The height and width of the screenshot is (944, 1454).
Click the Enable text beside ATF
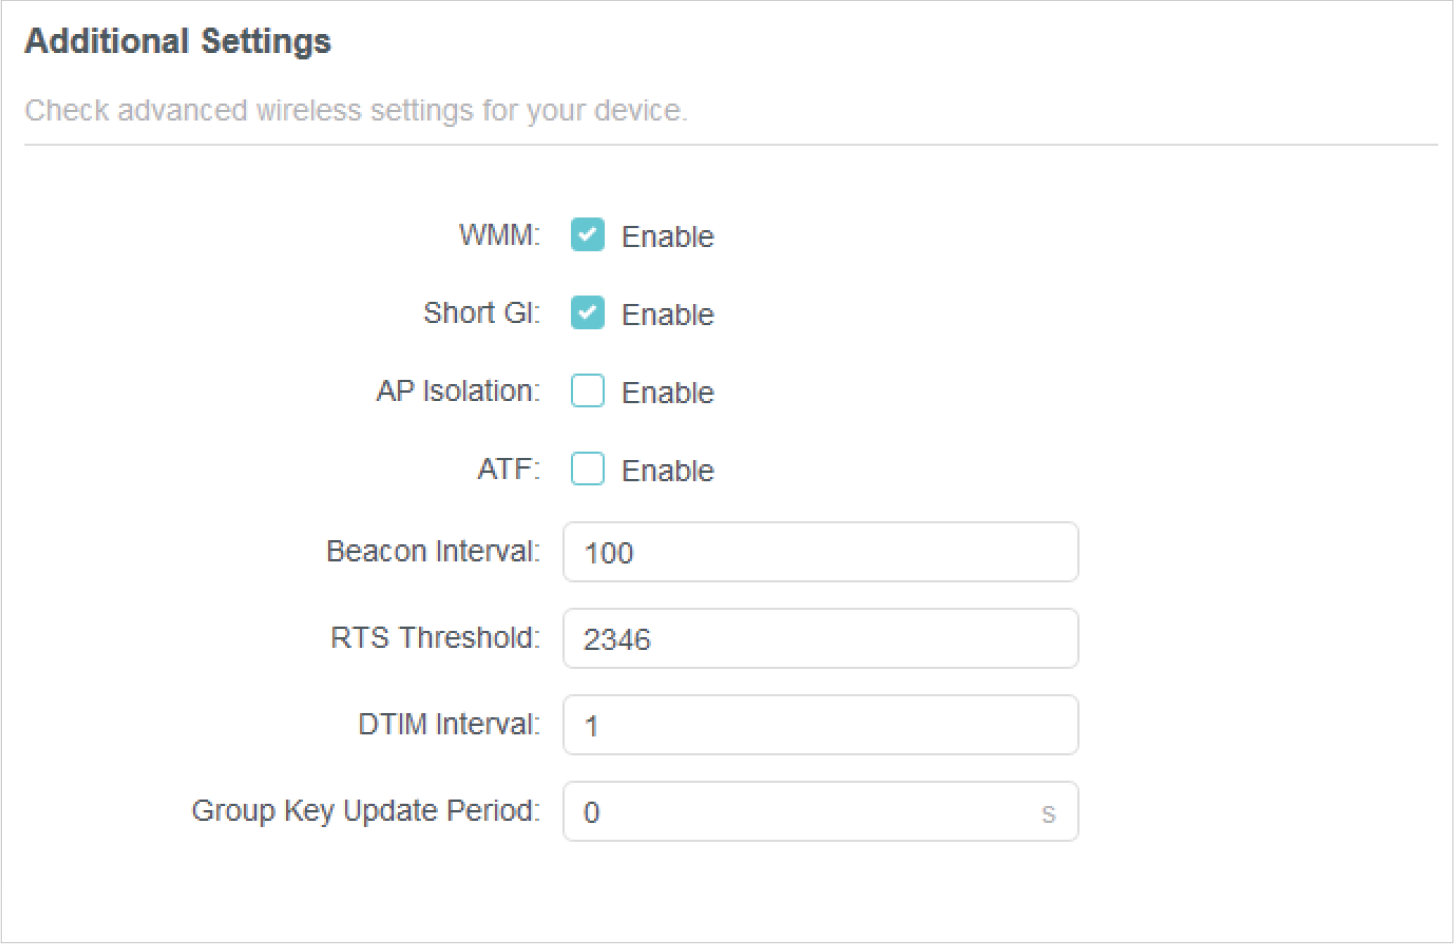[667, 471]
